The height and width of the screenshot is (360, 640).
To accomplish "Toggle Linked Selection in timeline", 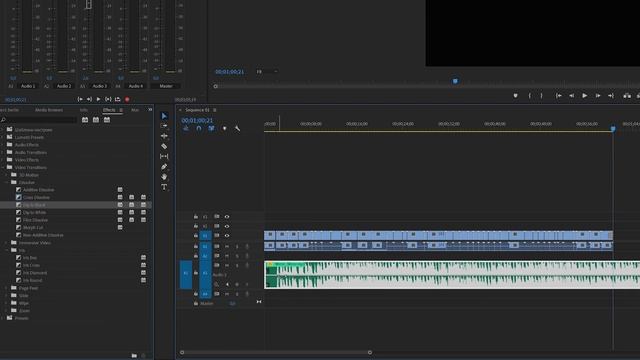I will coord(211,129).
